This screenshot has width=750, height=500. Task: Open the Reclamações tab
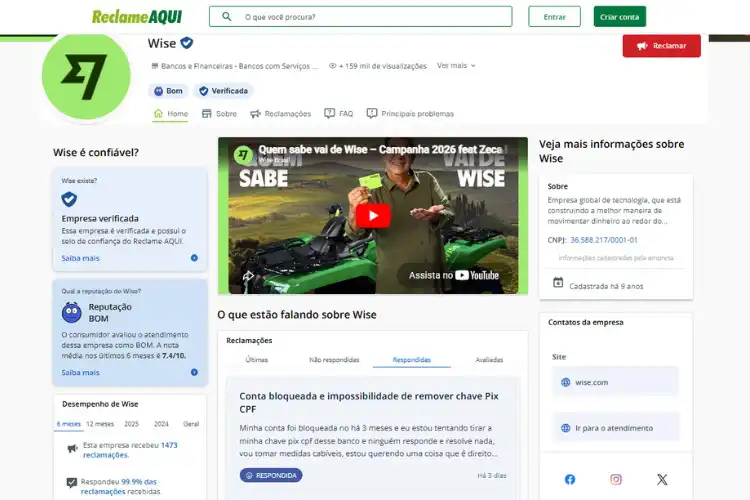[x=280, y=114]
